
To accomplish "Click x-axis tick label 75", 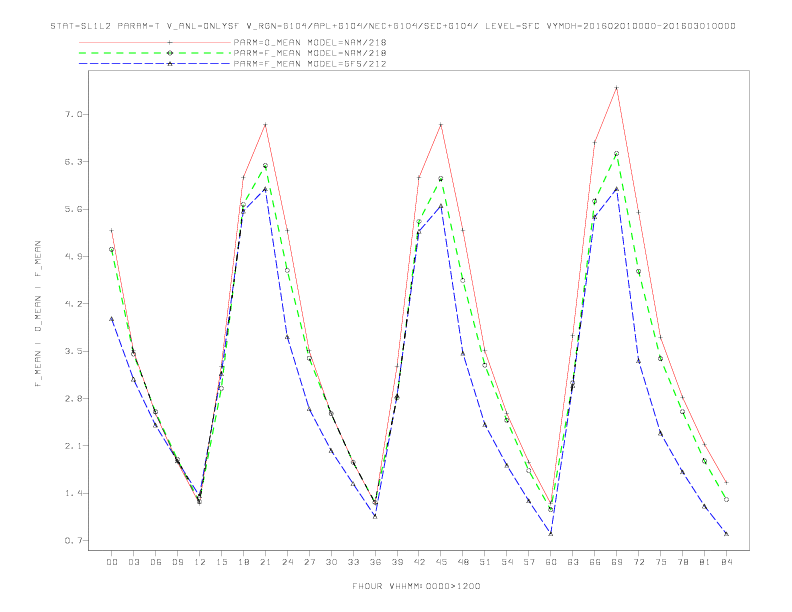I will [x=661, y=562].
